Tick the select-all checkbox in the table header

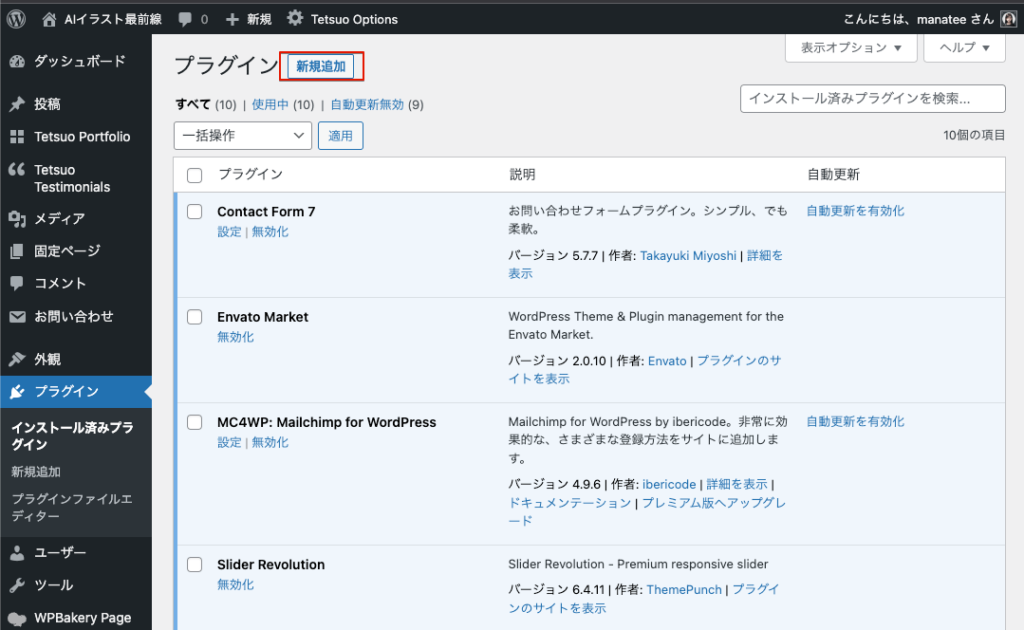[x=195, y=175]
